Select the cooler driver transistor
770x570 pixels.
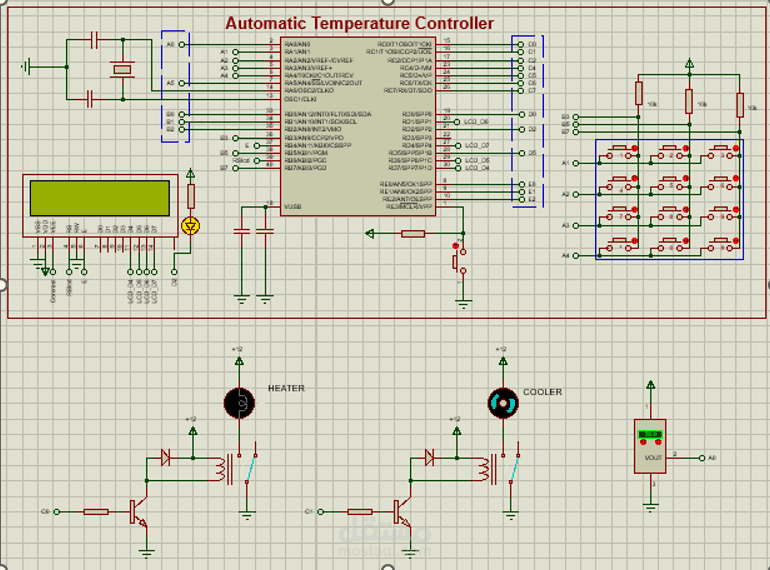(x=403, y=512)
